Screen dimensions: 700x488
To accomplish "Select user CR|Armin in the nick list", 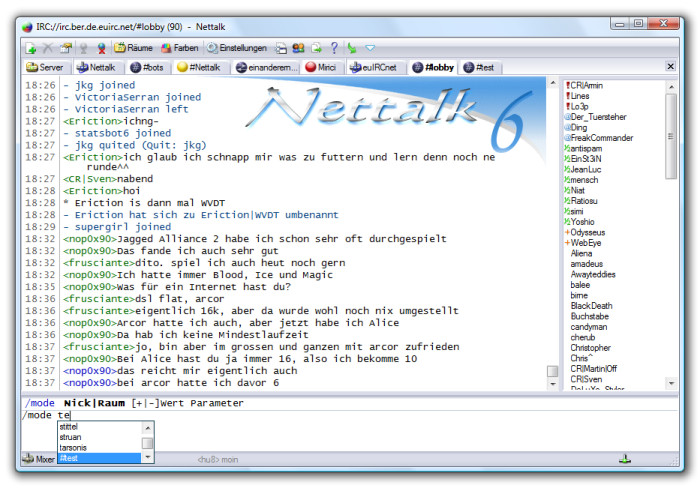I will pos(584,85).
